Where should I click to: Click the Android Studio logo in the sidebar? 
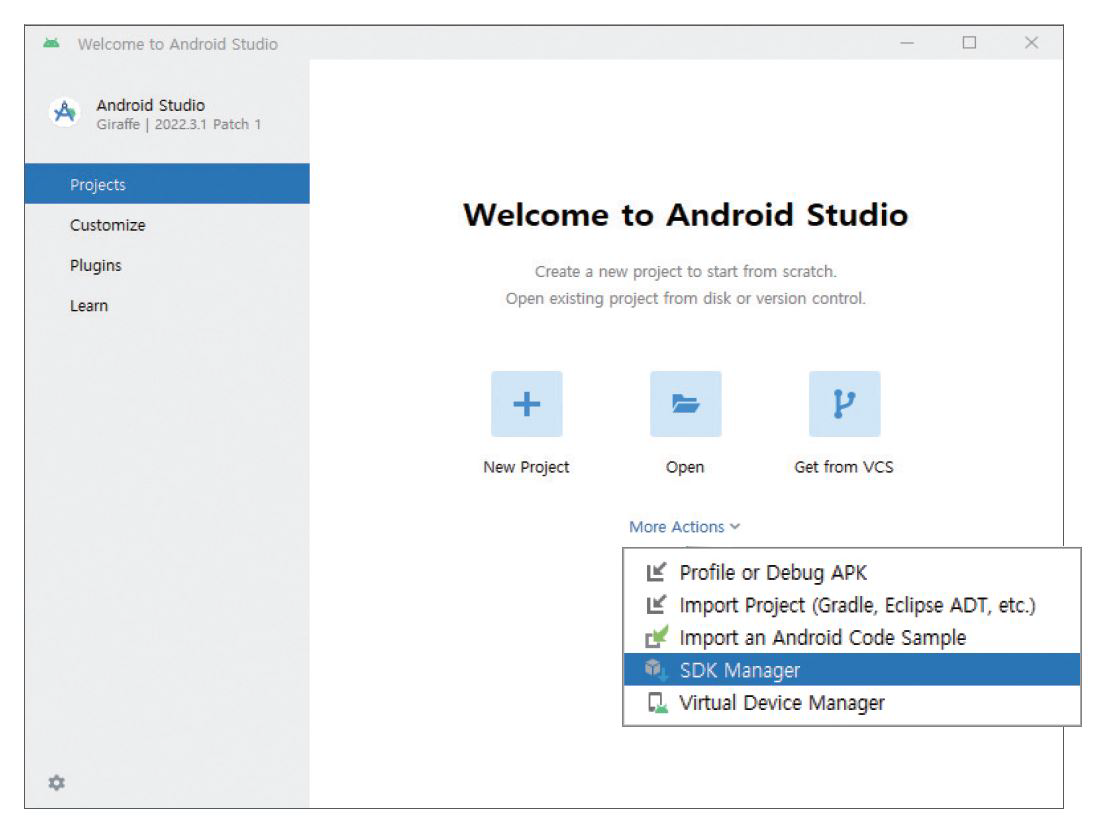pyautogui.click(x=65, y=112)
